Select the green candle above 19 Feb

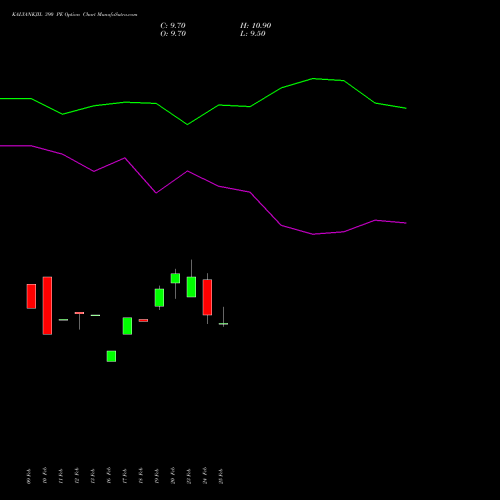tap(159, 298)
